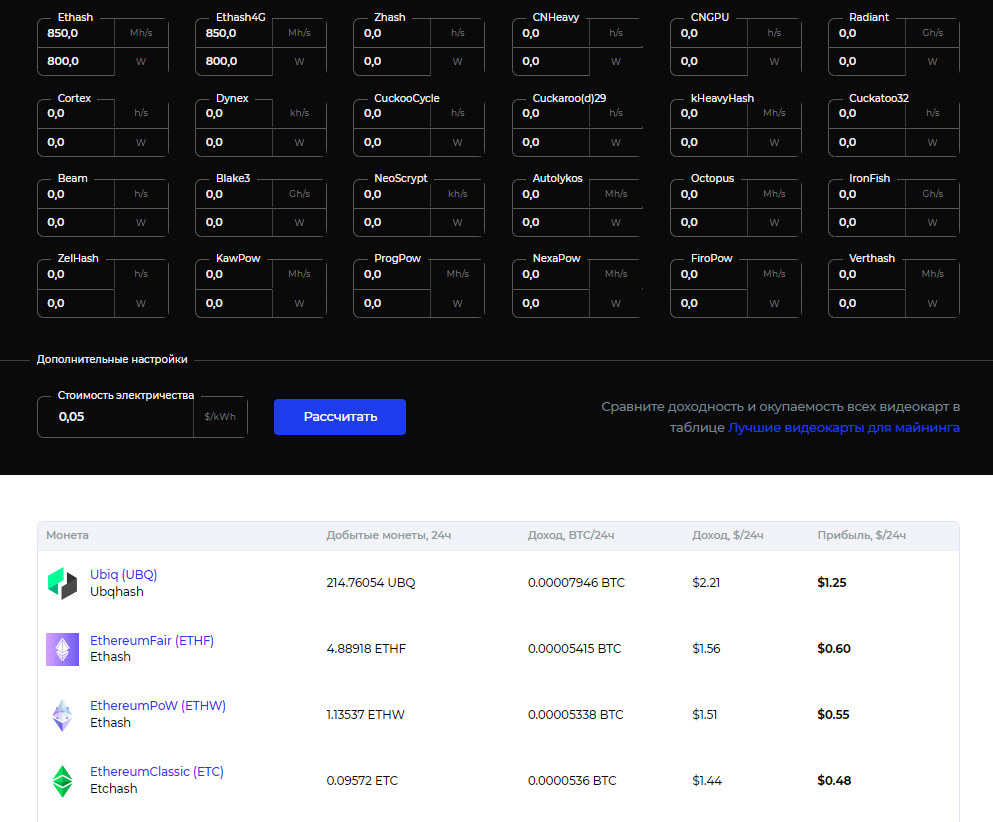Open the EthereumClassic (ETC) coin link

click(156, 772)
